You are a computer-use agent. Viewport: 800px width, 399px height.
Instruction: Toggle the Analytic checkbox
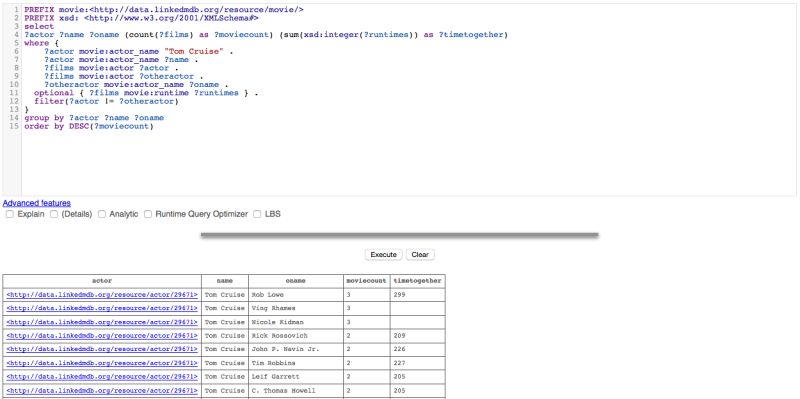[x=102, y=214]
